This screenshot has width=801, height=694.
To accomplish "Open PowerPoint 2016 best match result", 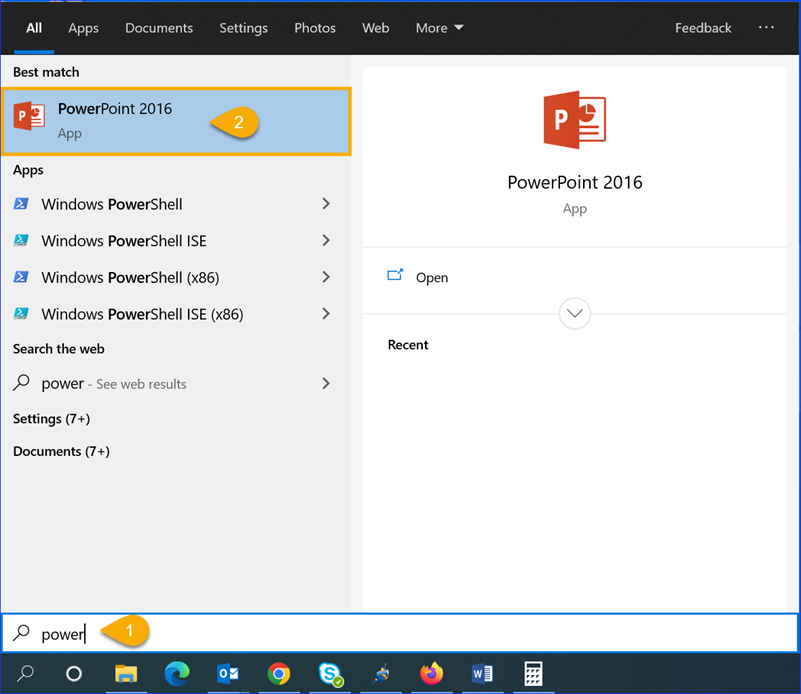I will coord(176,122).
